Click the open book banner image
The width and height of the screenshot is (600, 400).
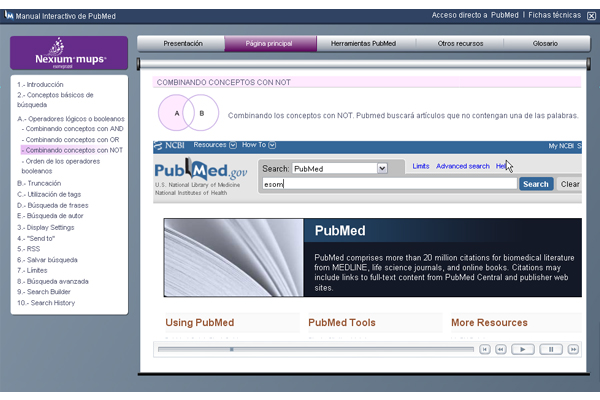(233, 258)
